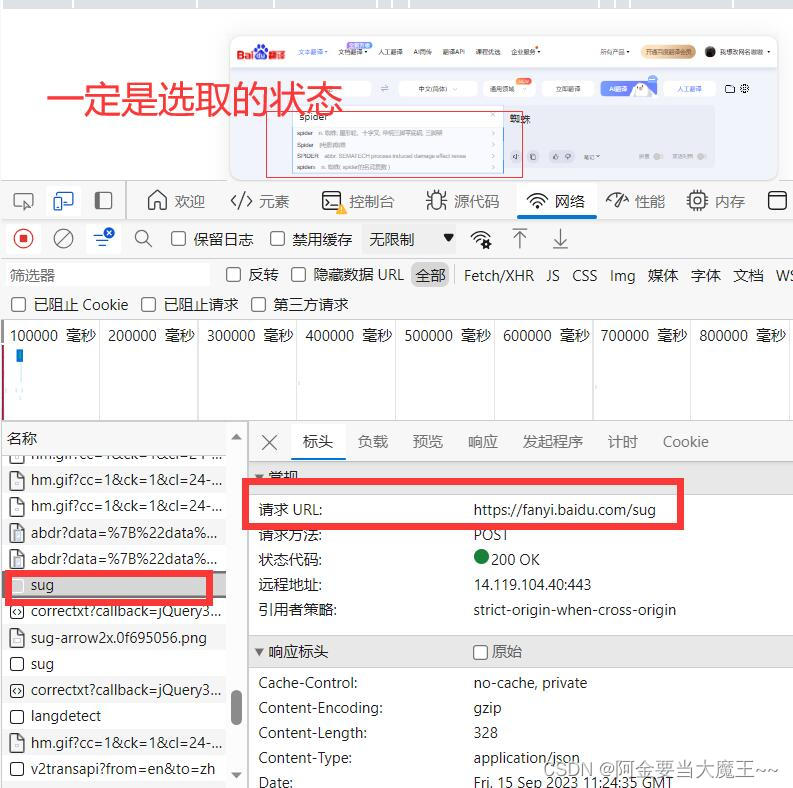
Task: Select the Headers (标头) detail tab
Action: 318,442
